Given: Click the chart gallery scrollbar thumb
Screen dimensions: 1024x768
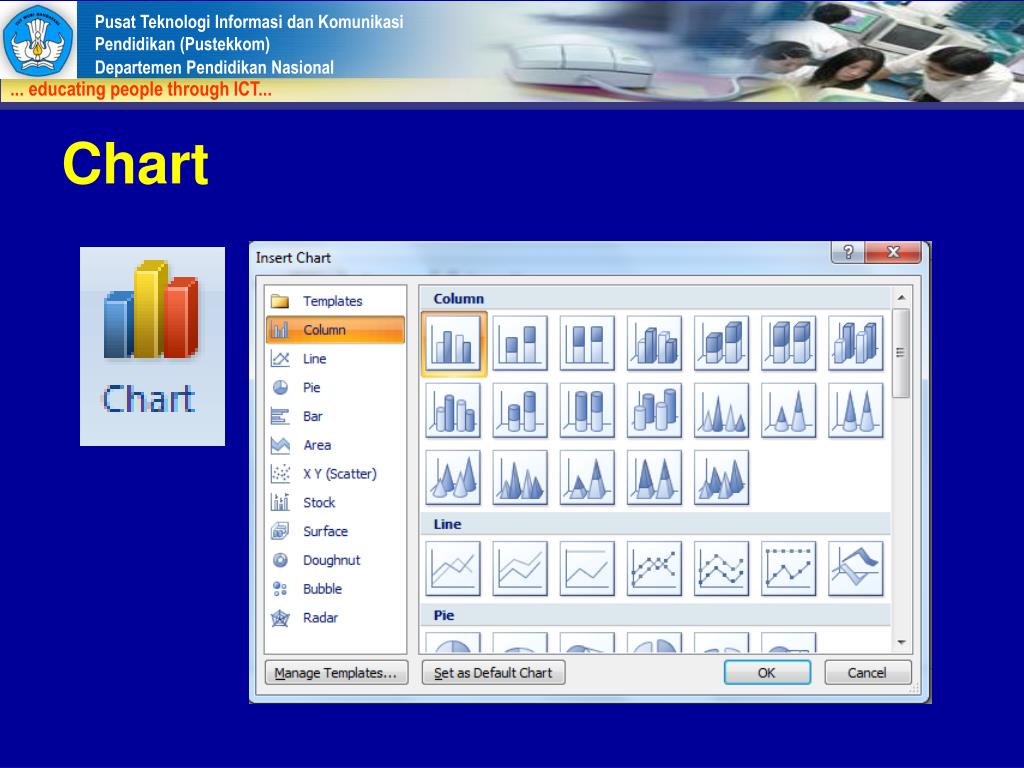Looking at the screenshot, I should coord(901,353).
